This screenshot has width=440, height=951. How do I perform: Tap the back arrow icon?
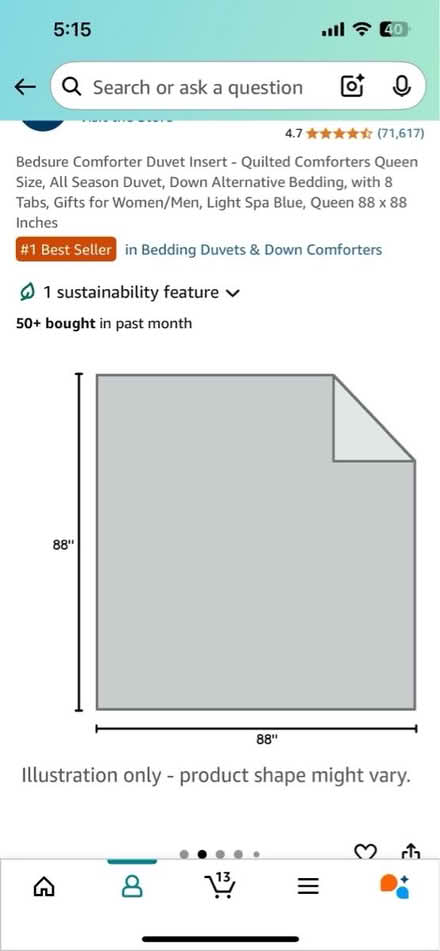coord(25,87)
